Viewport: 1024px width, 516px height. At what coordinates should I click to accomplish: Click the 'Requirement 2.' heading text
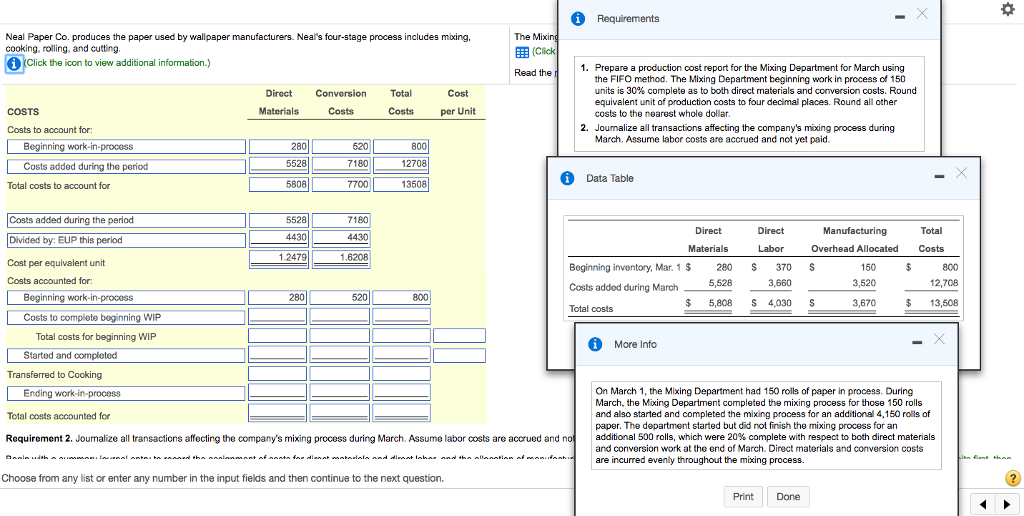tap(39, 438)
